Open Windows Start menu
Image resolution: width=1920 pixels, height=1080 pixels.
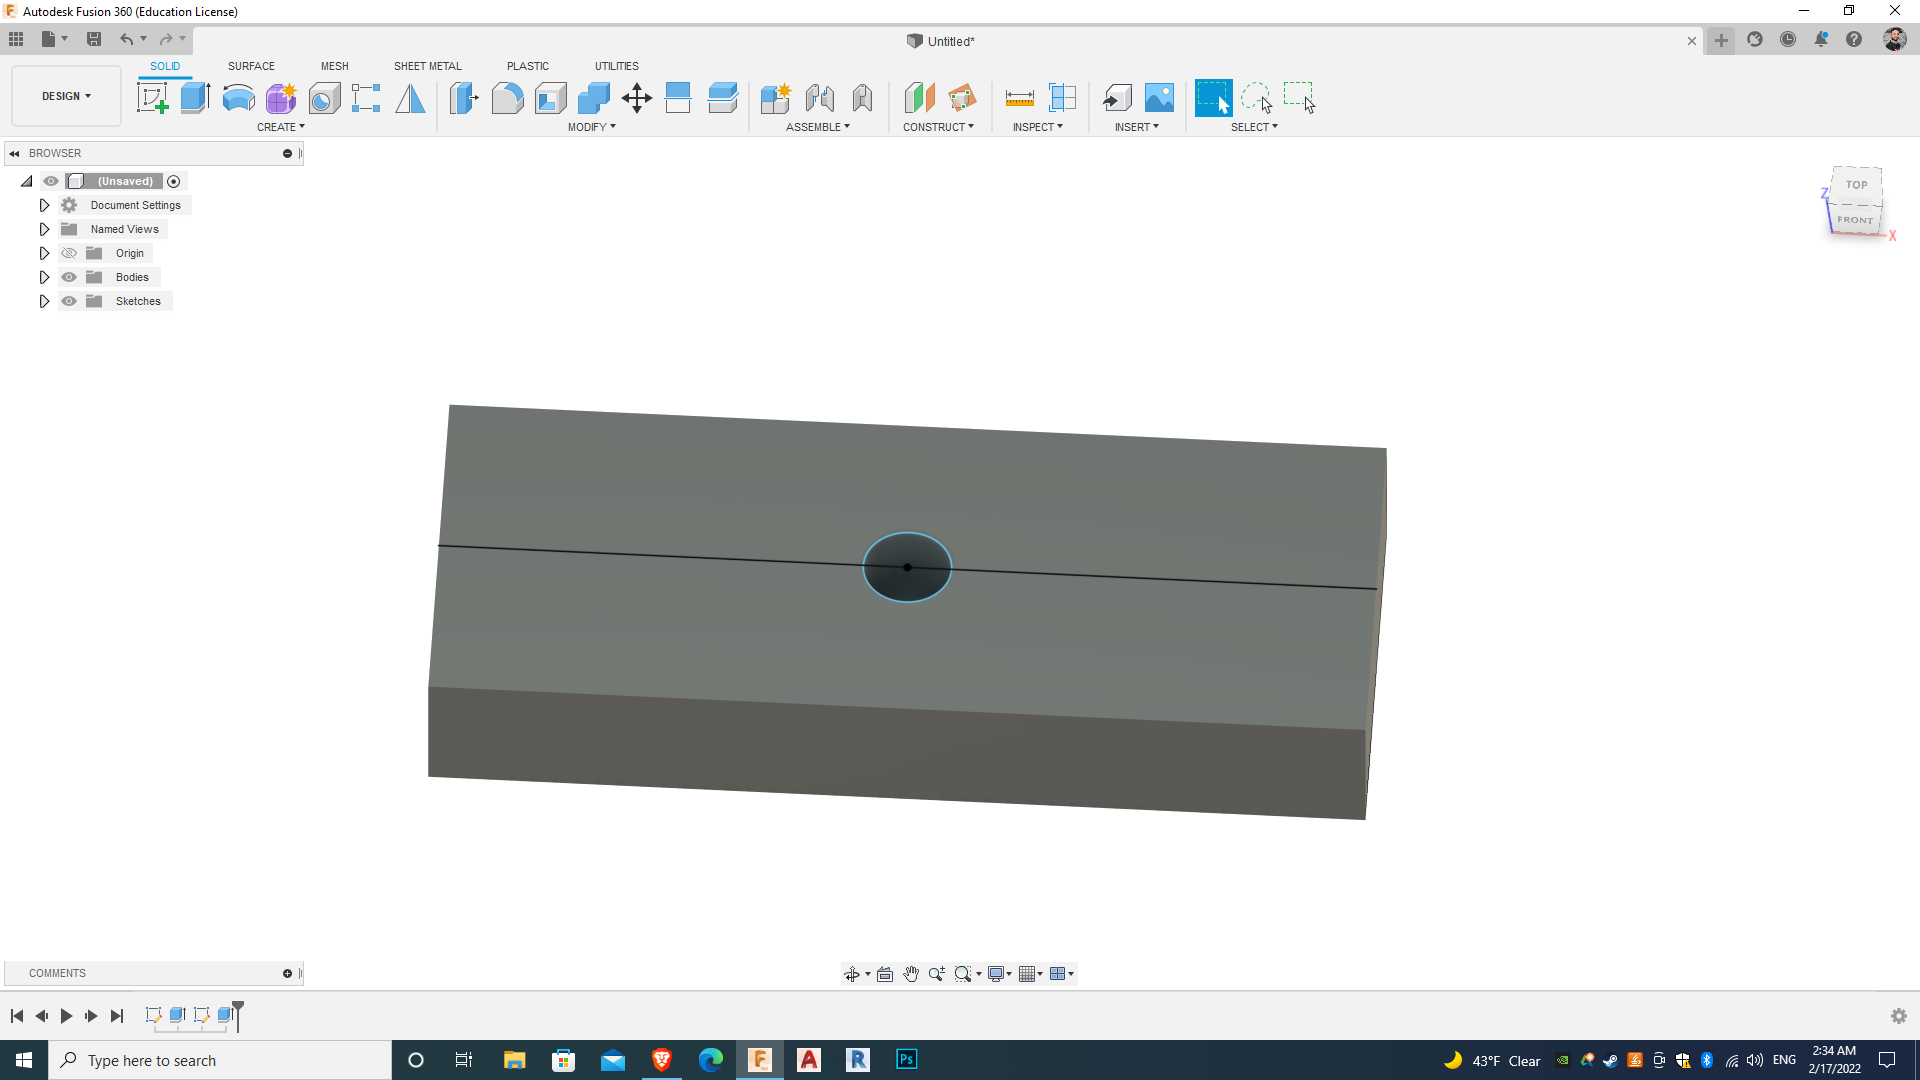coord(24,1060)
